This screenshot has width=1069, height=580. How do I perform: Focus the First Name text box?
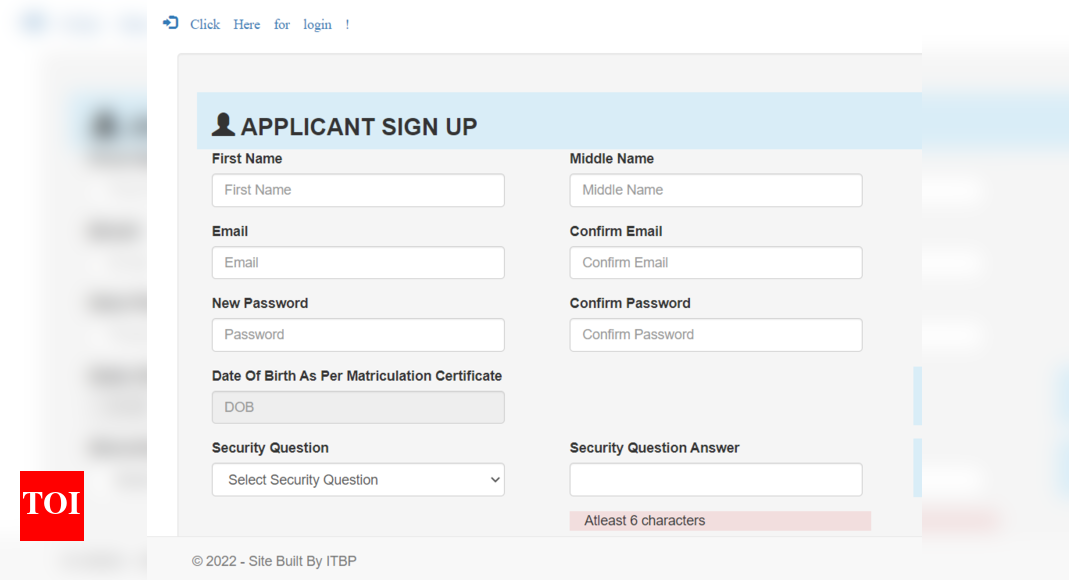(358, 190)
